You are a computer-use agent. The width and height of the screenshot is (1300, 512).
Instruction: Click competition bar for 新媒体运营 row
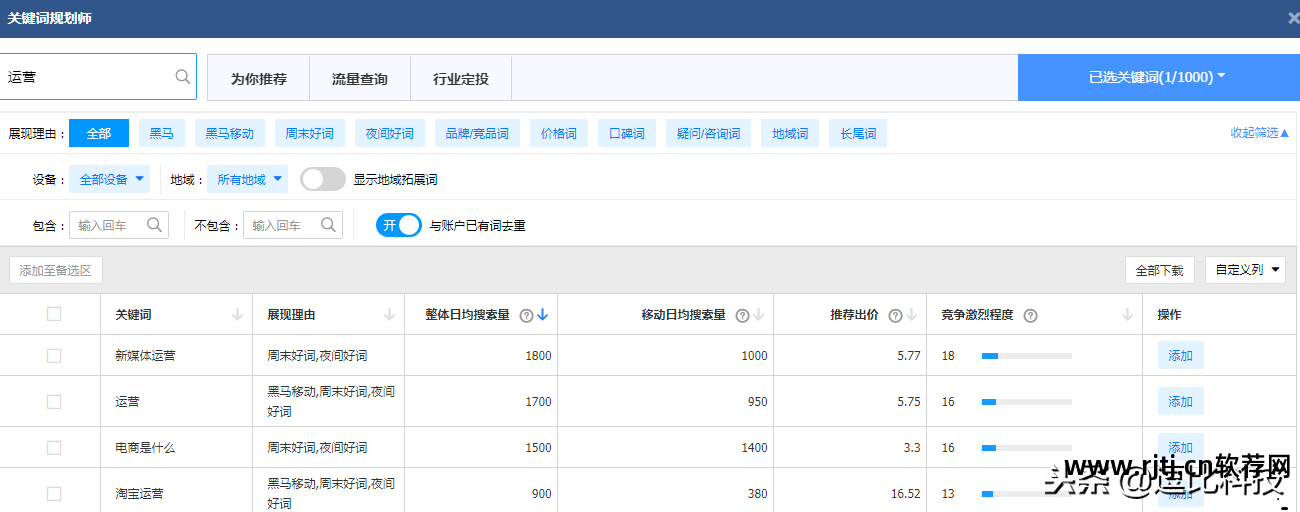pos(1027,355)
